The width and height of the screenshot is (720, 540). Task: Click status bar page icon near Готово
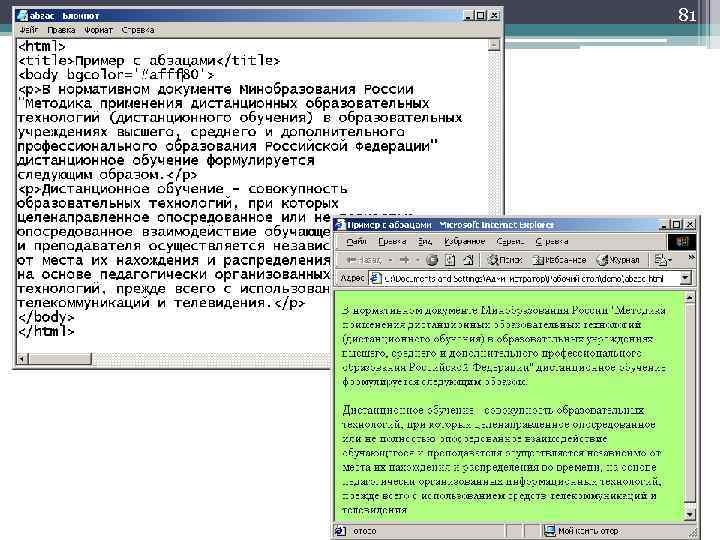point(340,531)
